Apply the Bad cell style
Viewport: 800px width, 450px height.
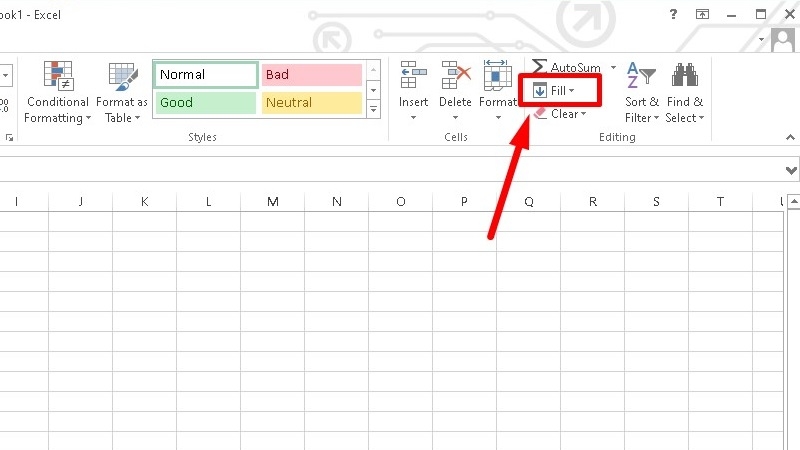click(311, 75)
